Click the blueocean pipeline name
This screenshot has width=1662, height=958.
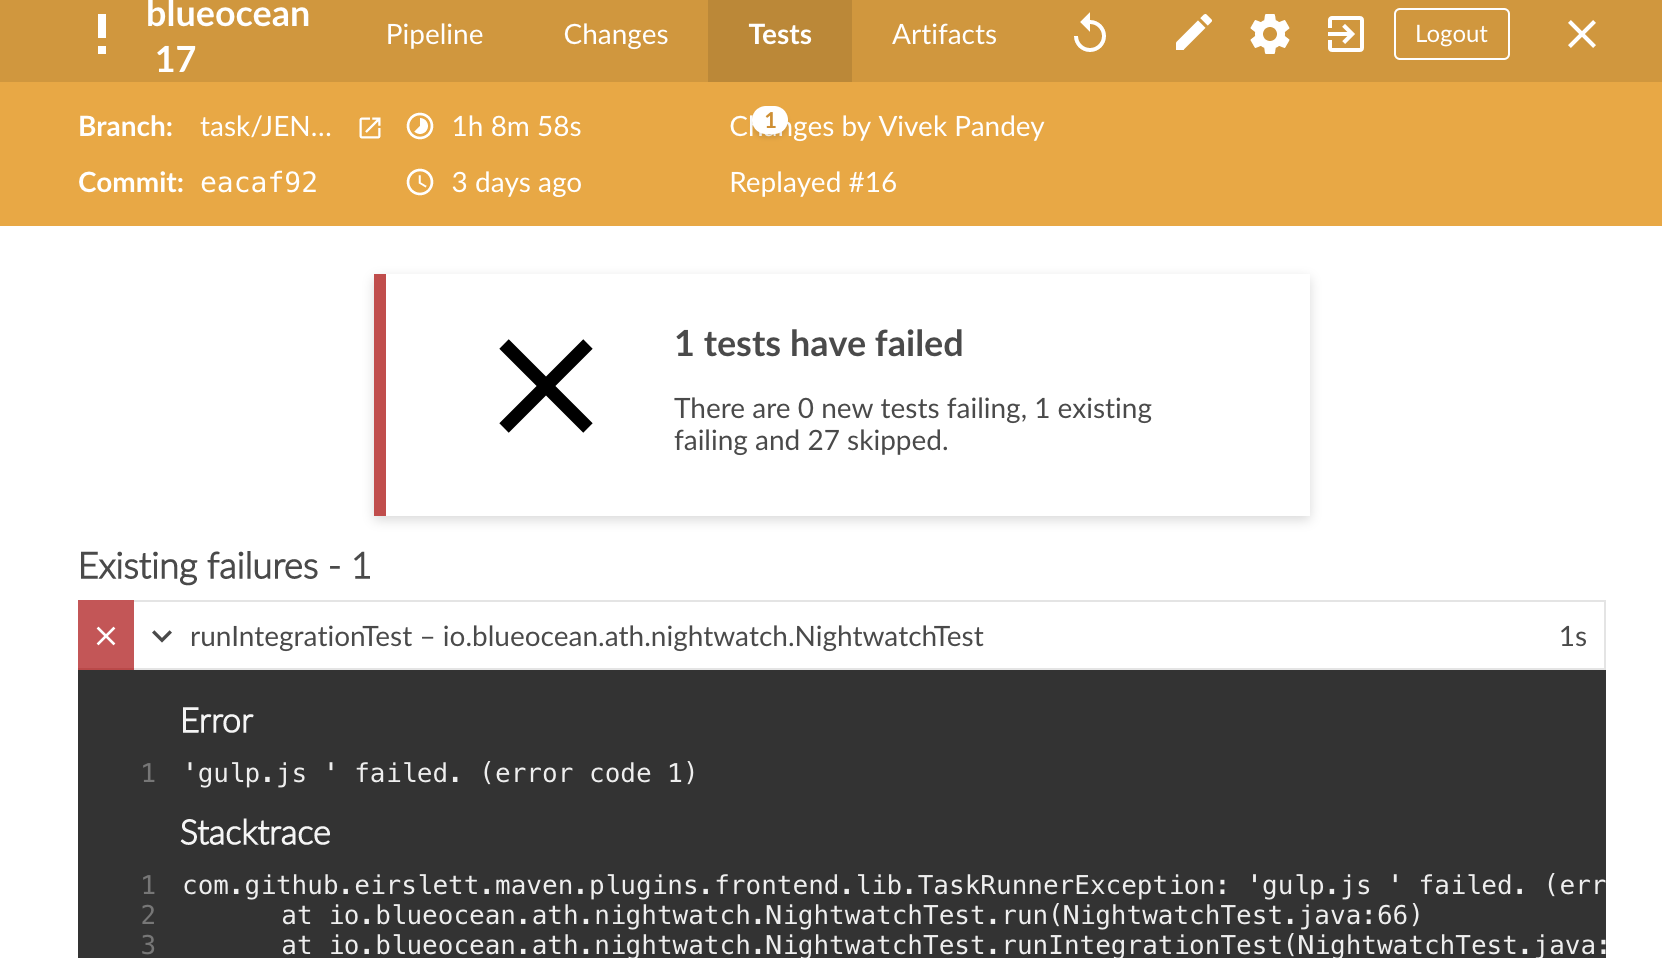coord(228,15)
